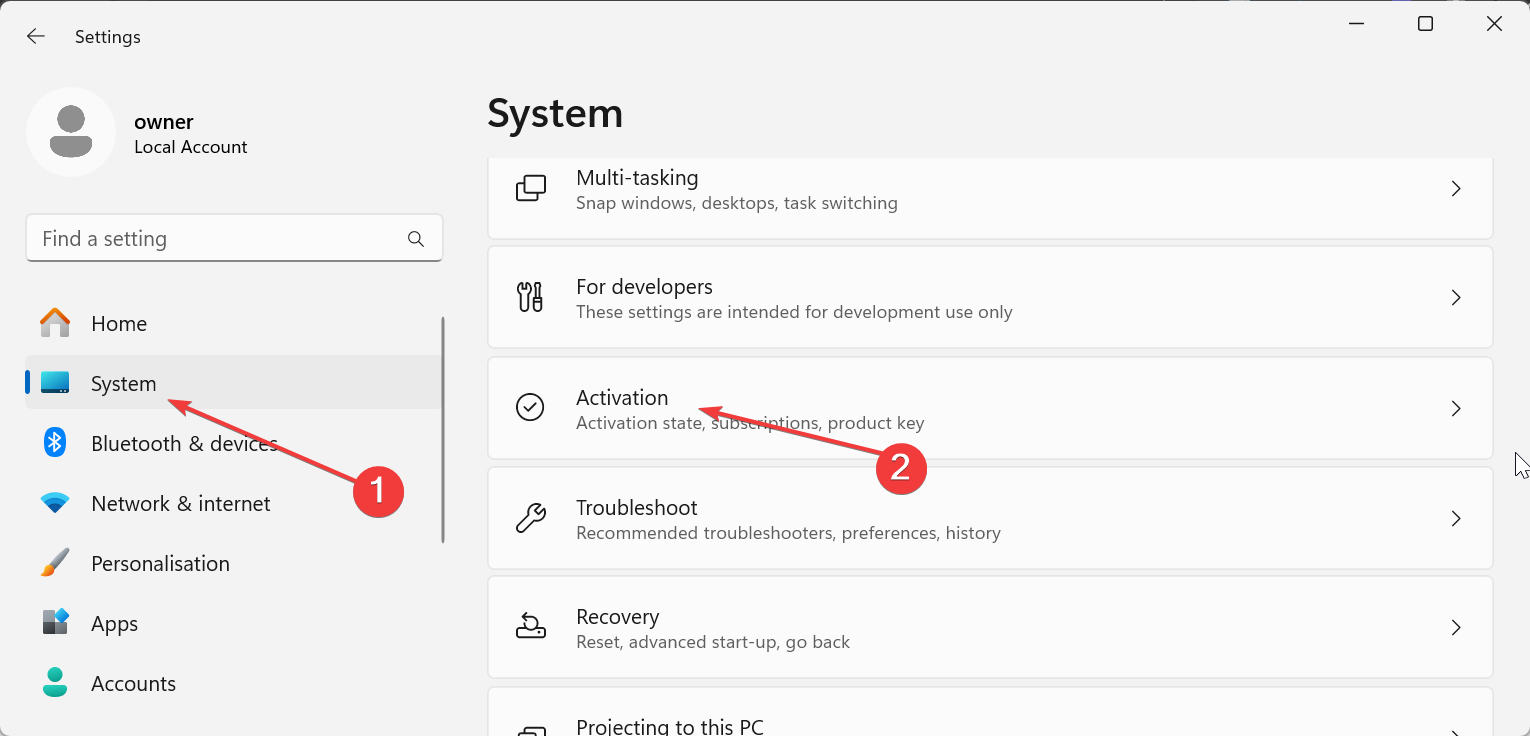Click the sidebar vertical scrollbar

coord(443,430)
